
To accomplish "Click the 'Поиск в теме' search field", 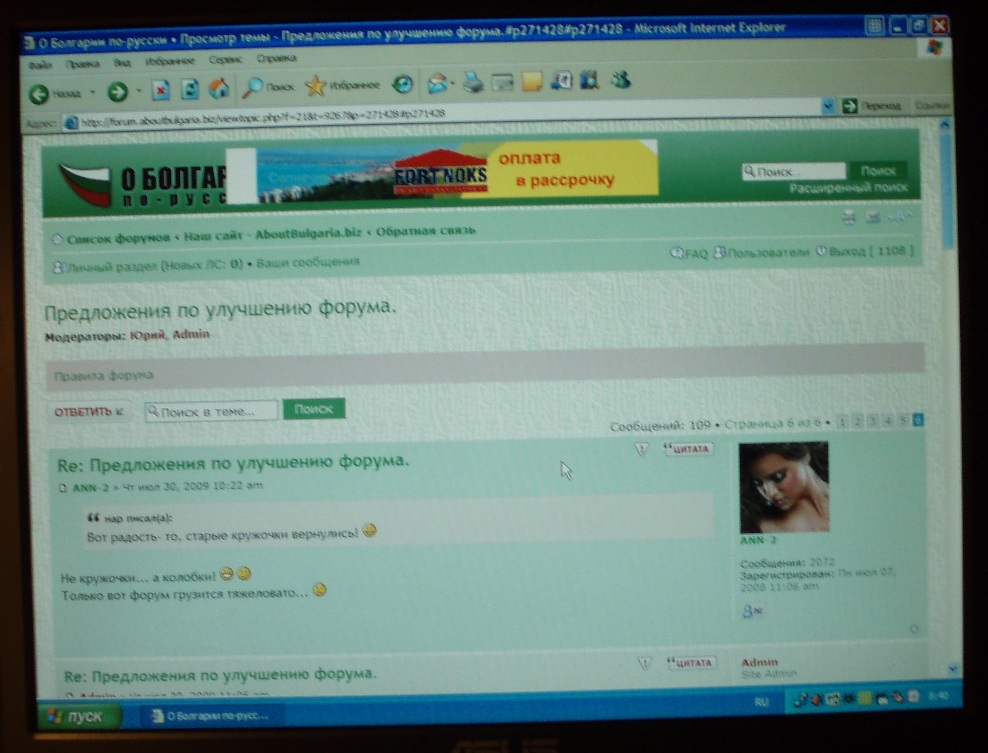I will (x=212, y=411).
